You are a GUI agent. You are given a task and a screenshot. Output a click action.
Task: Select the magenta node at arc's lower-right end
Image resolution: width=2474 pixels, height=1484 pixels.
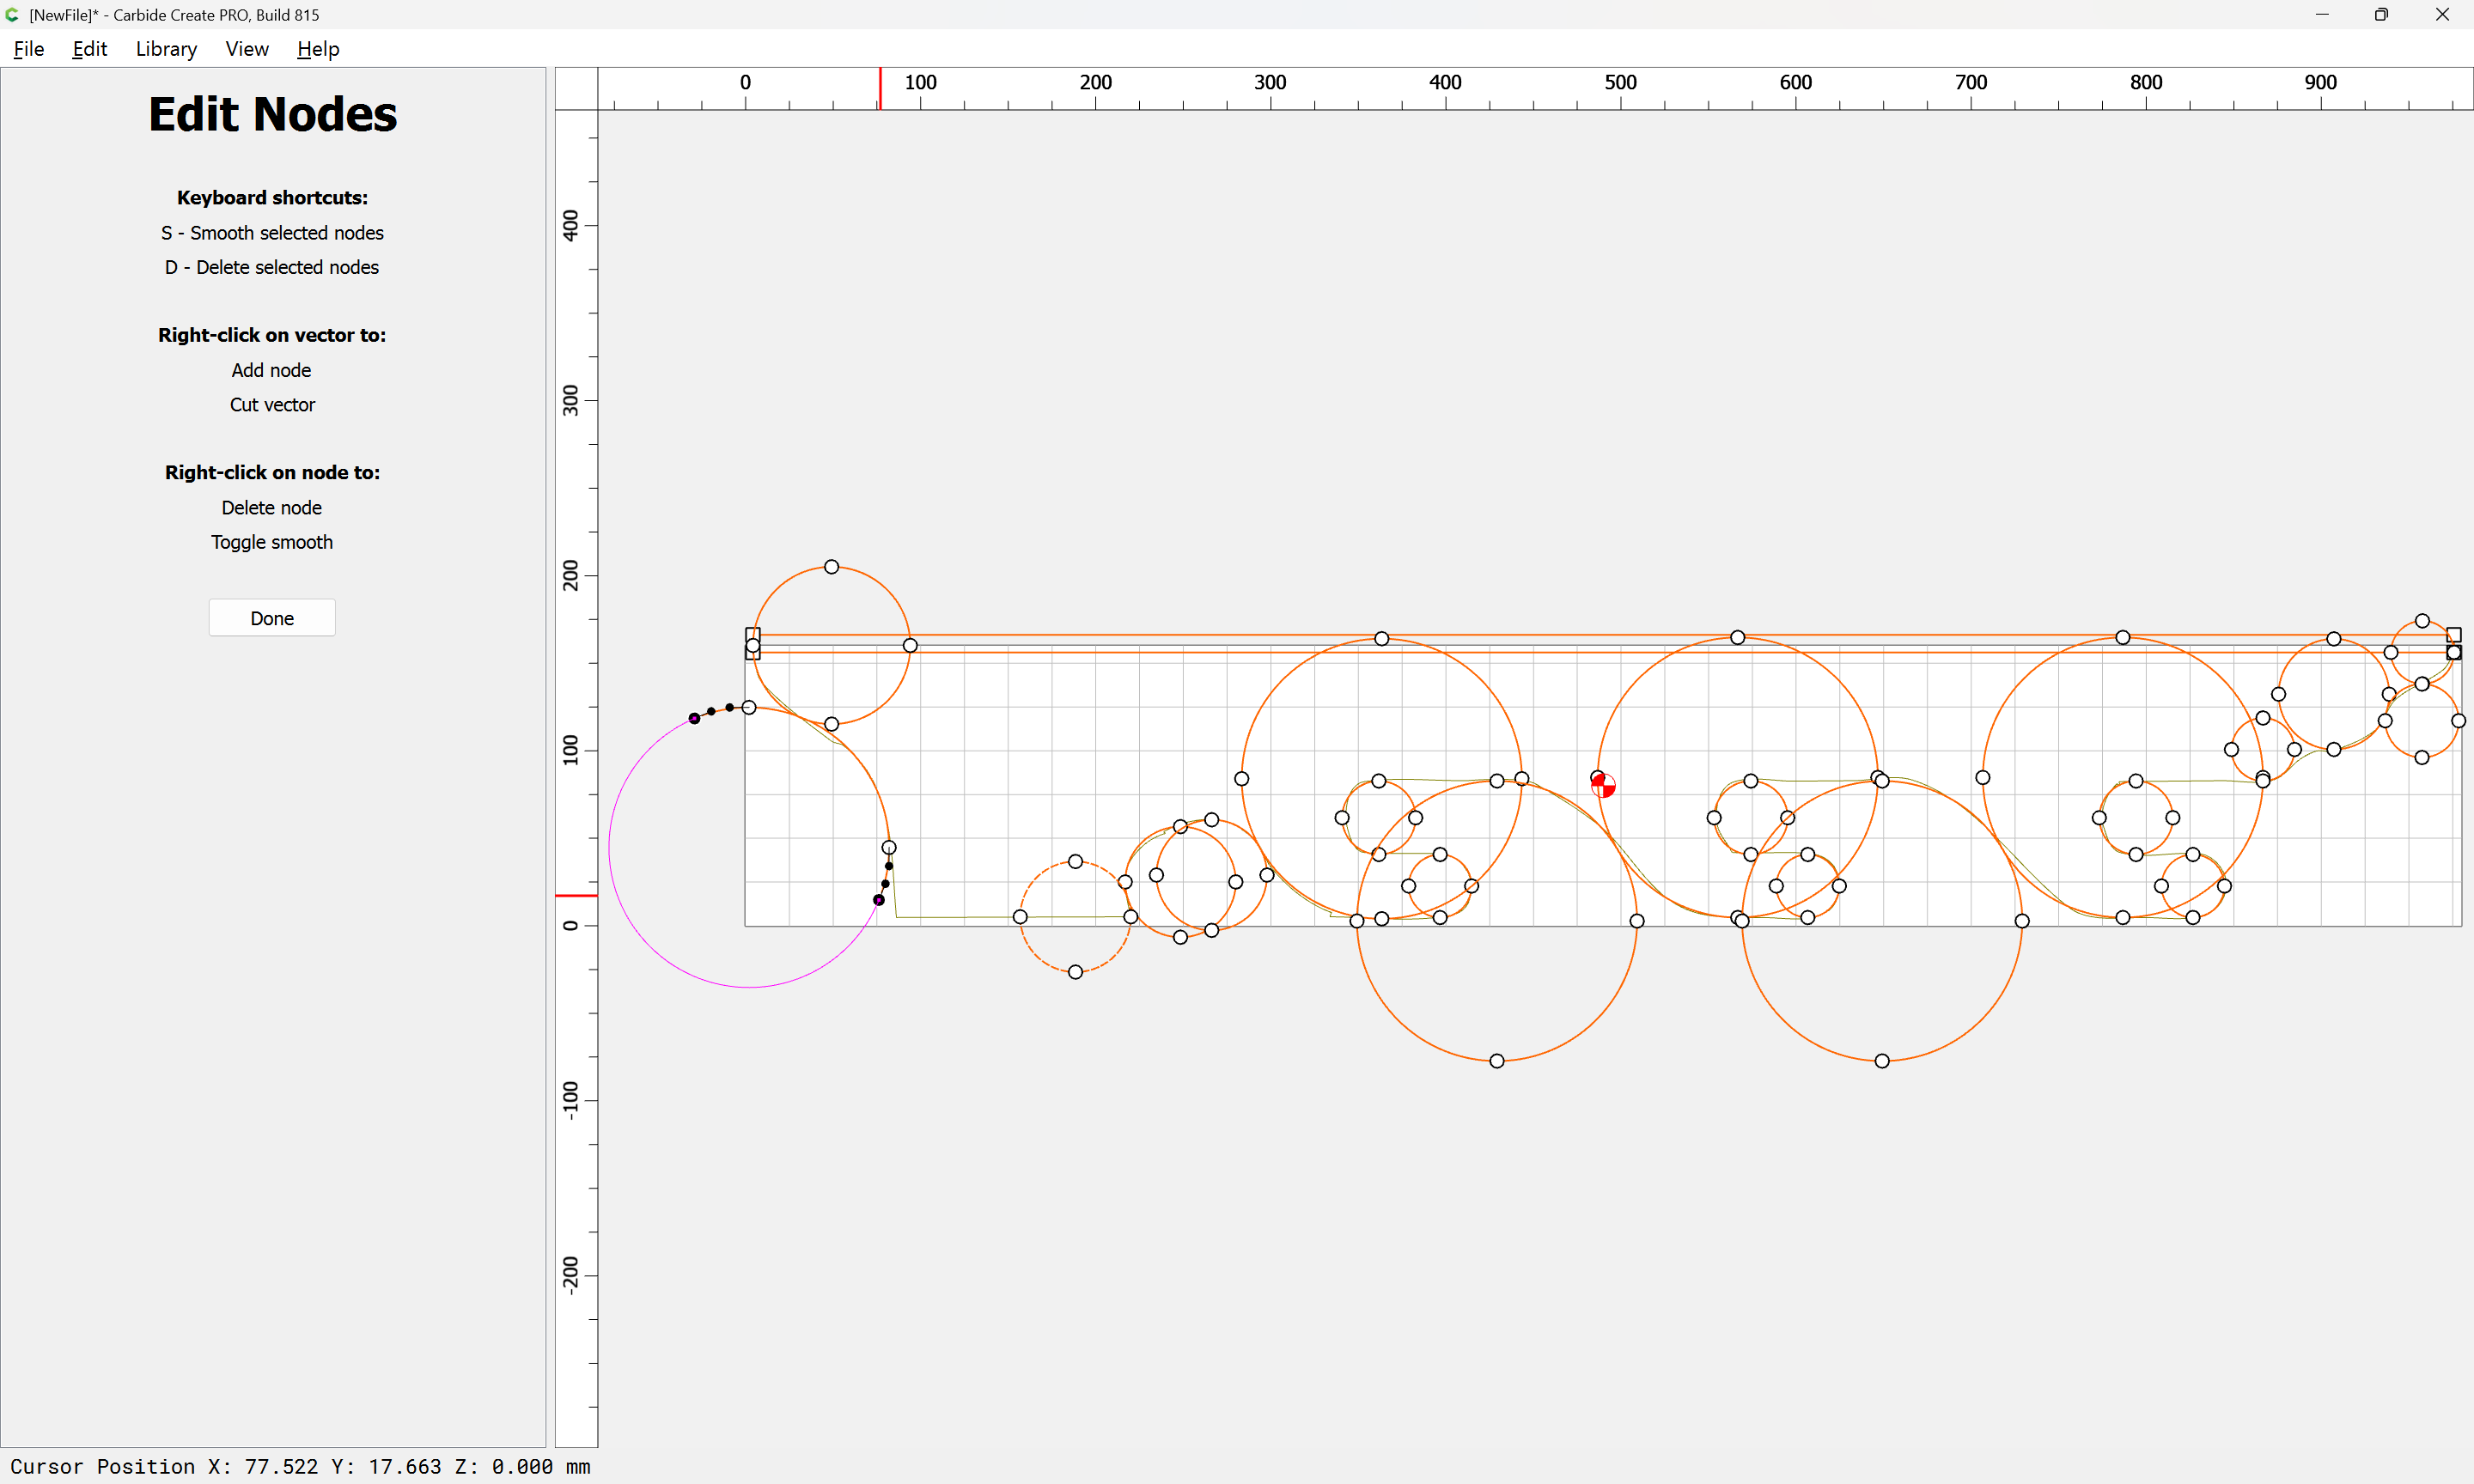[878, 900]
